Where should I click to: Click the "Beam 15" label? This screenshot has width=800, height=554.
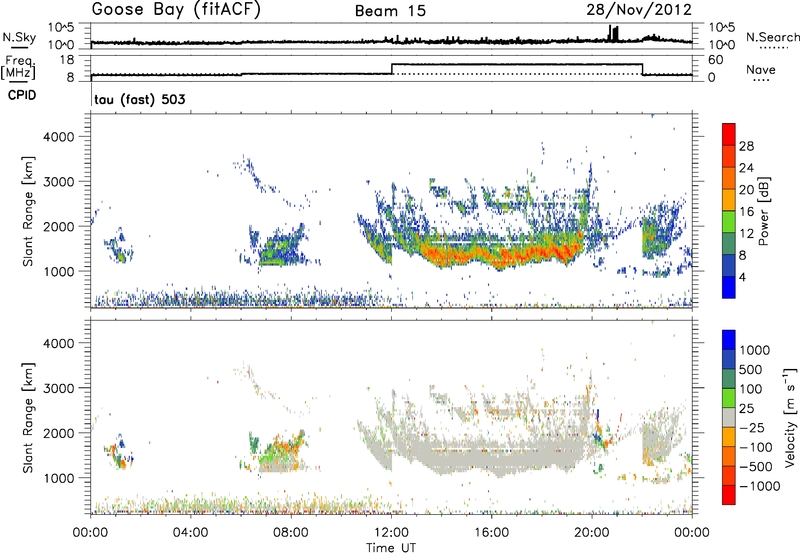tap(390, 11)
